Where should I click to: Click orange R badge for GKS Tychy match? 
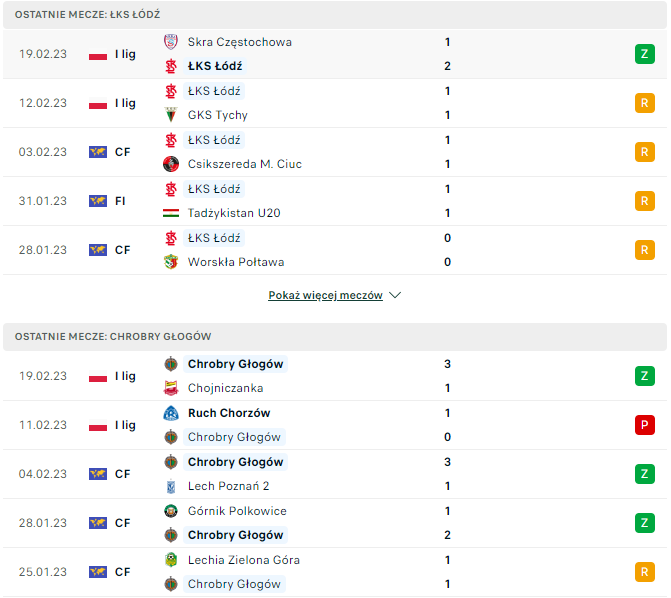(645, 103)
